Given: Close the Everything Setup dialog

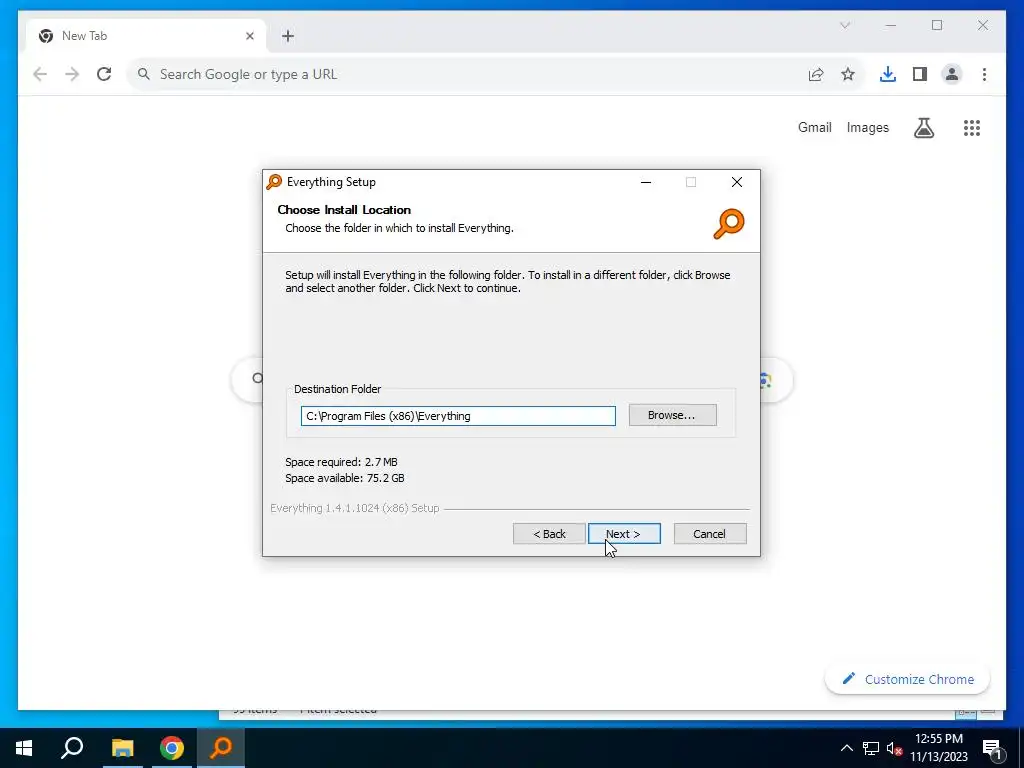Looking at the screenshot, I should coord(737,182).
